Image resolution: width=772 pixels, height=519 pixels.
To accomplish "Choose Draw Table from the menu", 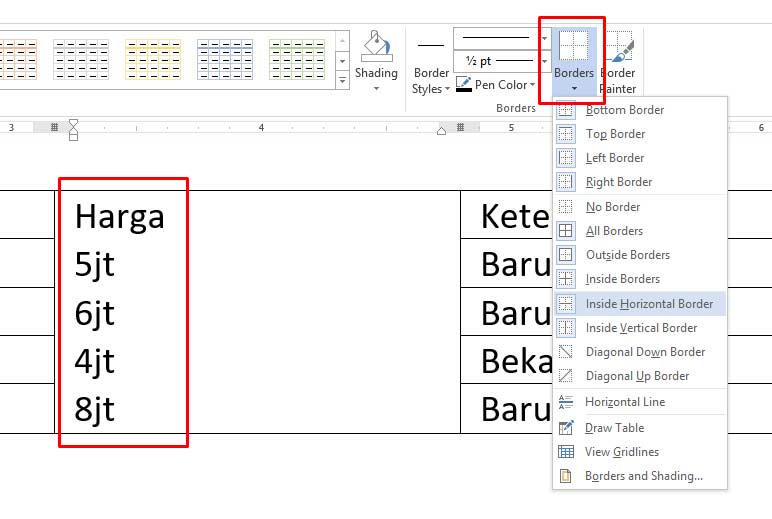I will pos(640,428).
